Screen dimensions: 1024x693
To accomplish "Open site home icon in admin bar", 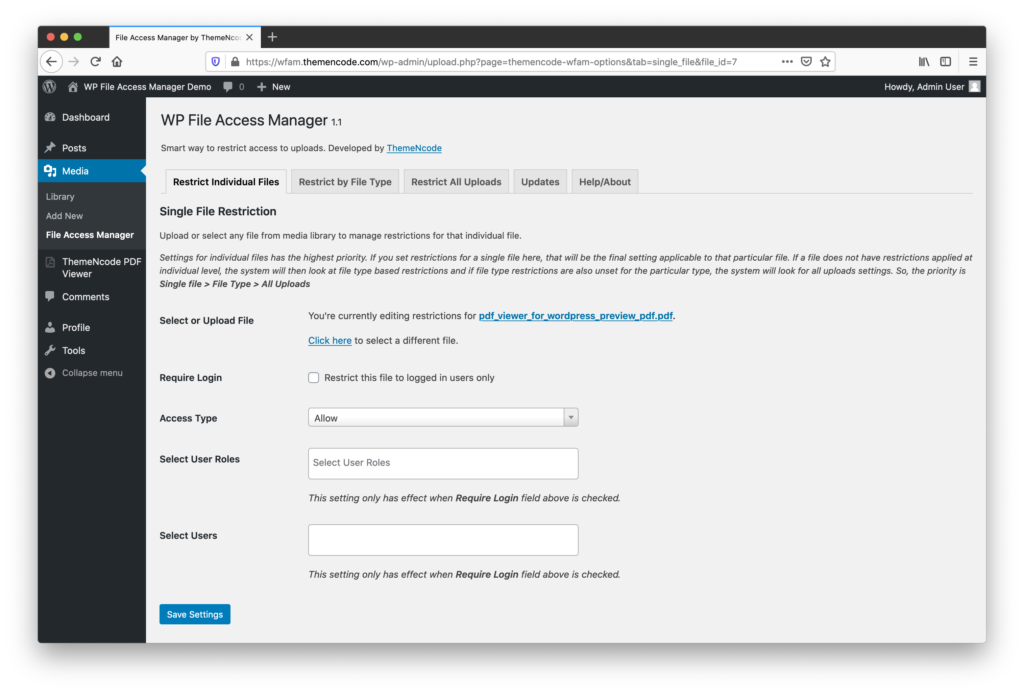I will [72, 86].
